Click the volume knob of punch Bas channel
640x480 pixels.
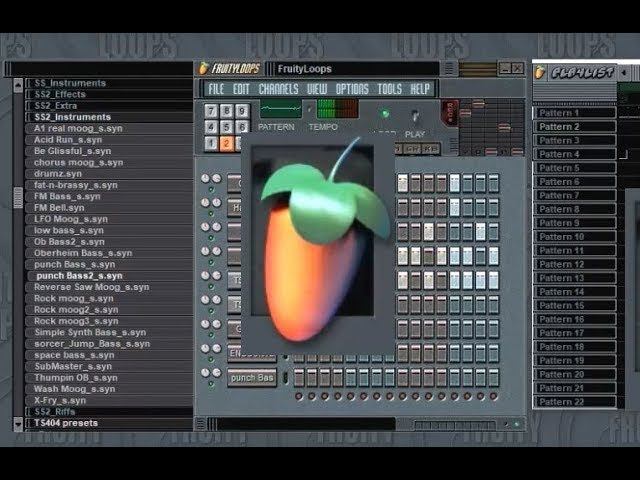217,373
